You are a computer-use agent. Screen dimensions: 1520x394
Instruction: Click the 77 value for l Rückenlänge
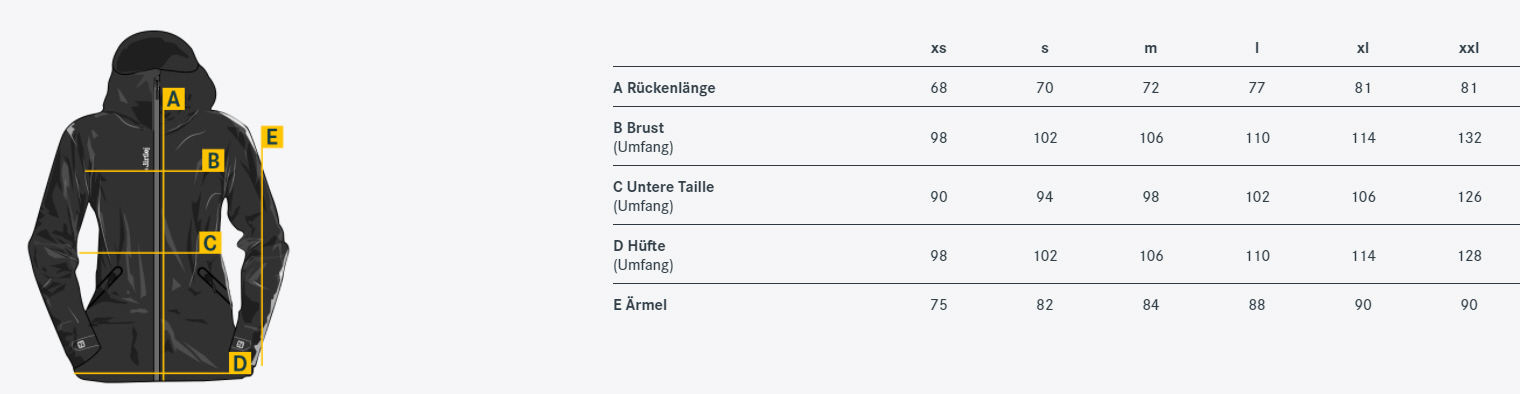tap(1257, 88)
